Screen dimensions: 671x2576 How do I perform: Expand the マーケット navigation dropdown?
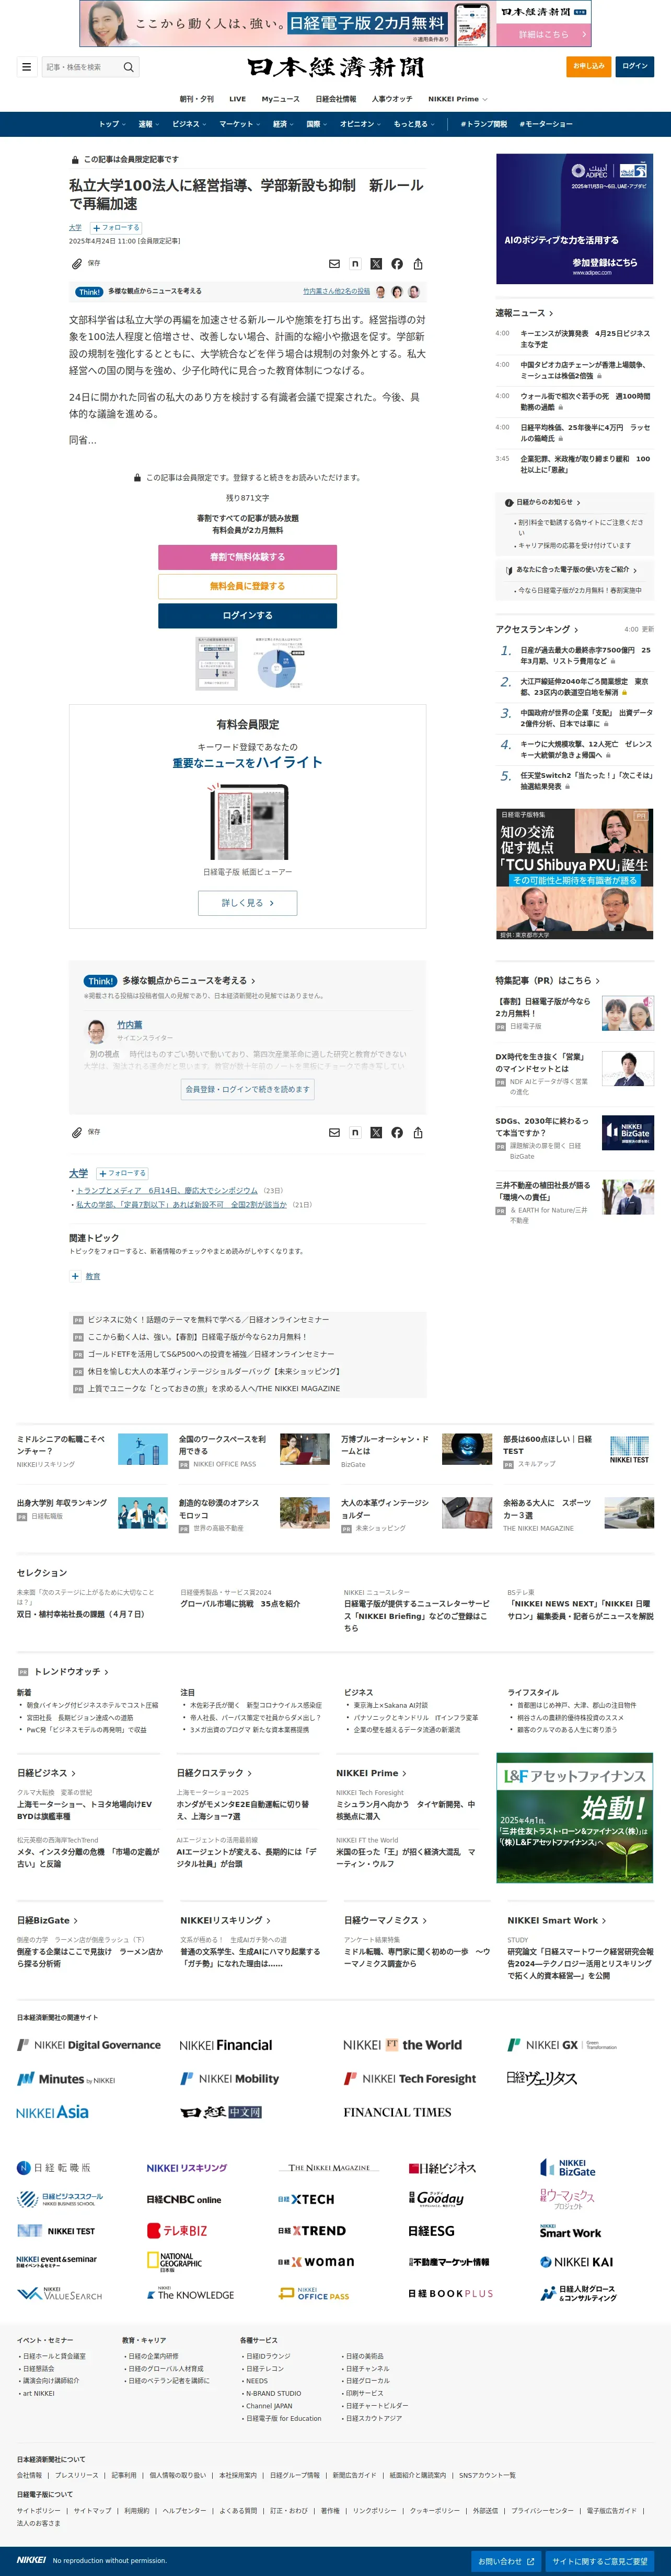[x=240, y=124]
